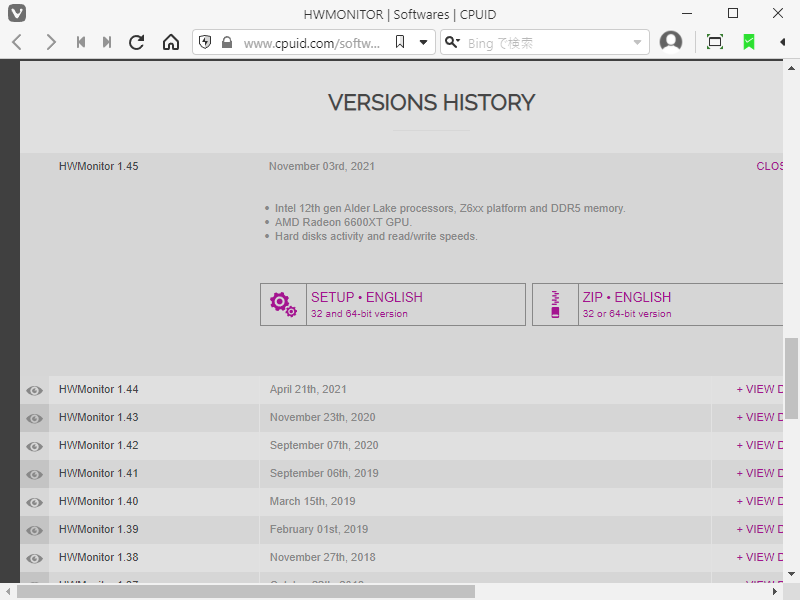This screenshot has height=600, width=800.
Task: Expand View Details for HWMonitor 1.42
Action: [760, 445]
